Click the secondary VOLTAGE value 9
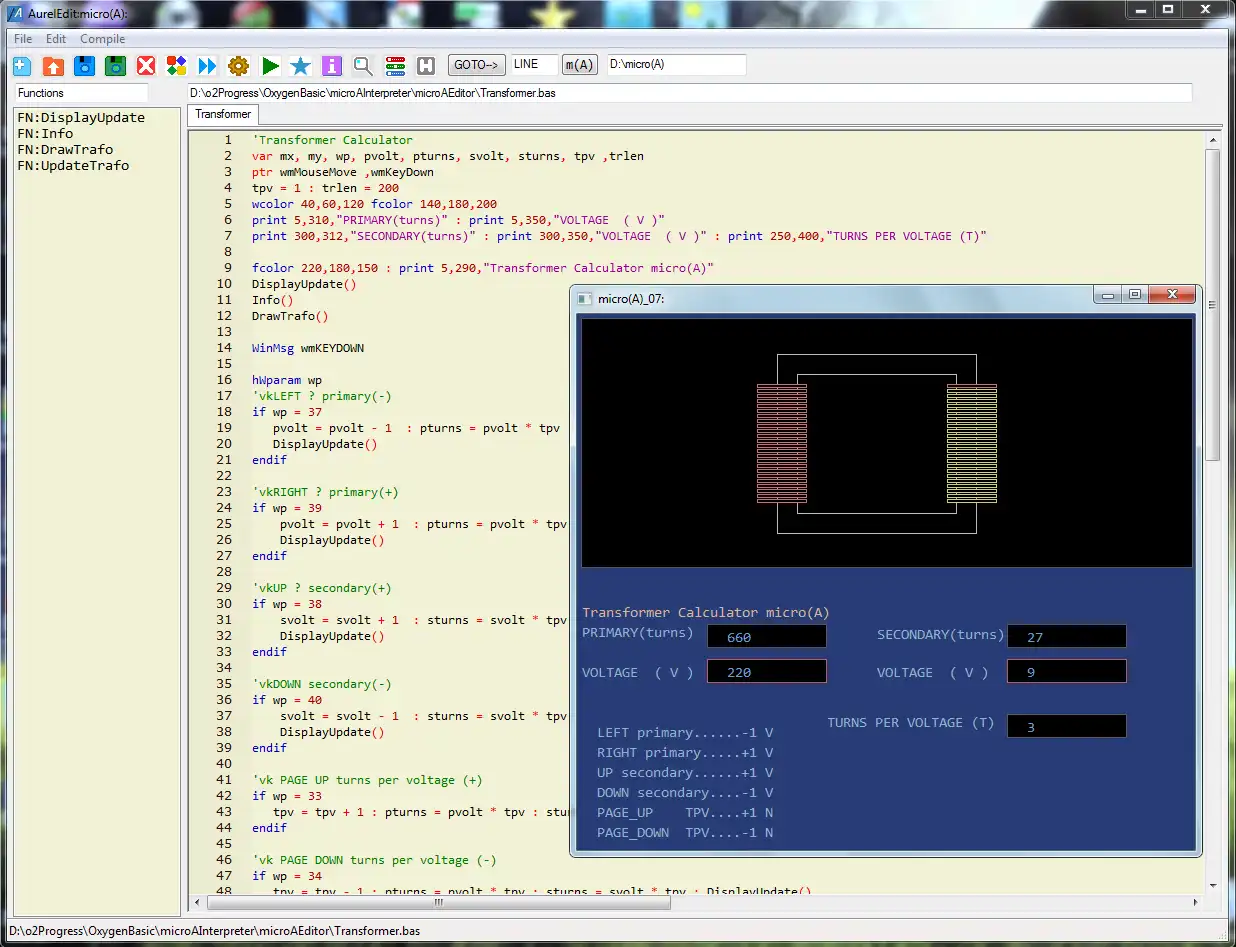The width and height of the screenshot is (1236, 947). (1067, 672)
